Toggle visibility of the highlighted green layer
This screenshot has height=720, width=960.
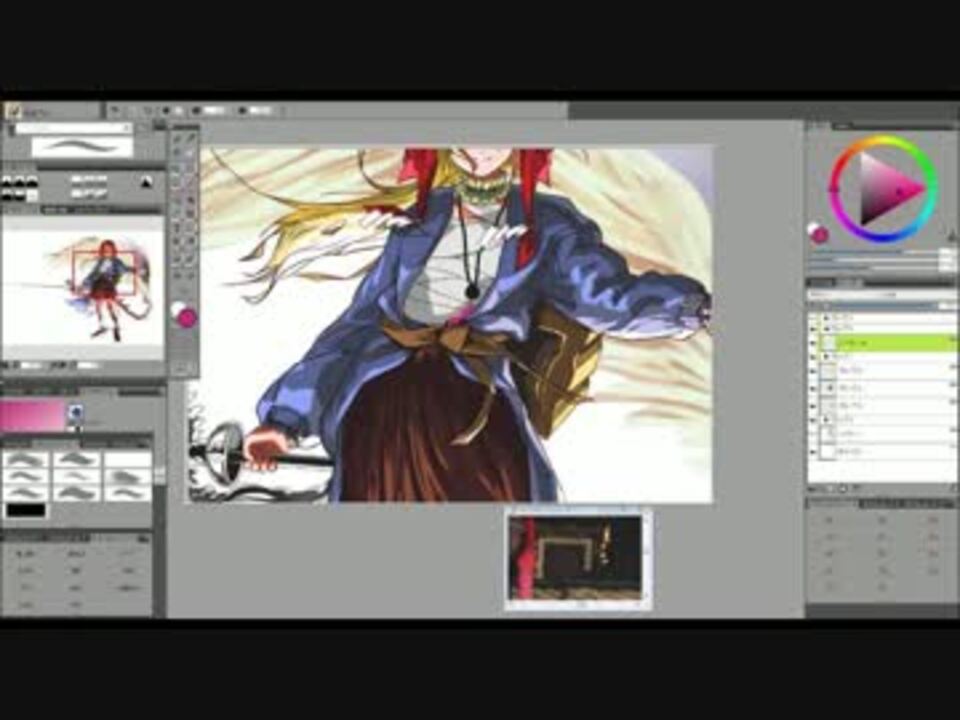[813, 343]
